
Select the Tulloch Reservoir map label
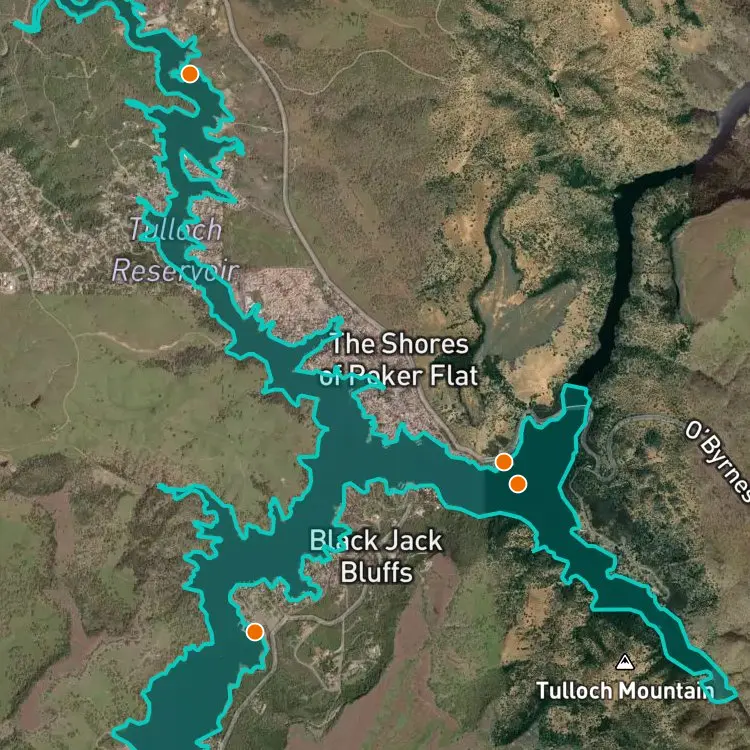[175, 250]
